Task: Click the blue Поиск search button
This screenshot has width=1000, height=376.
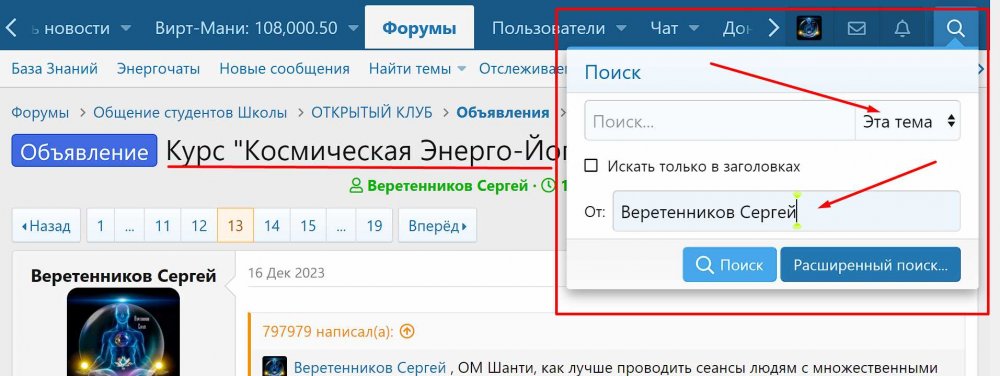Action: point(730,264)
